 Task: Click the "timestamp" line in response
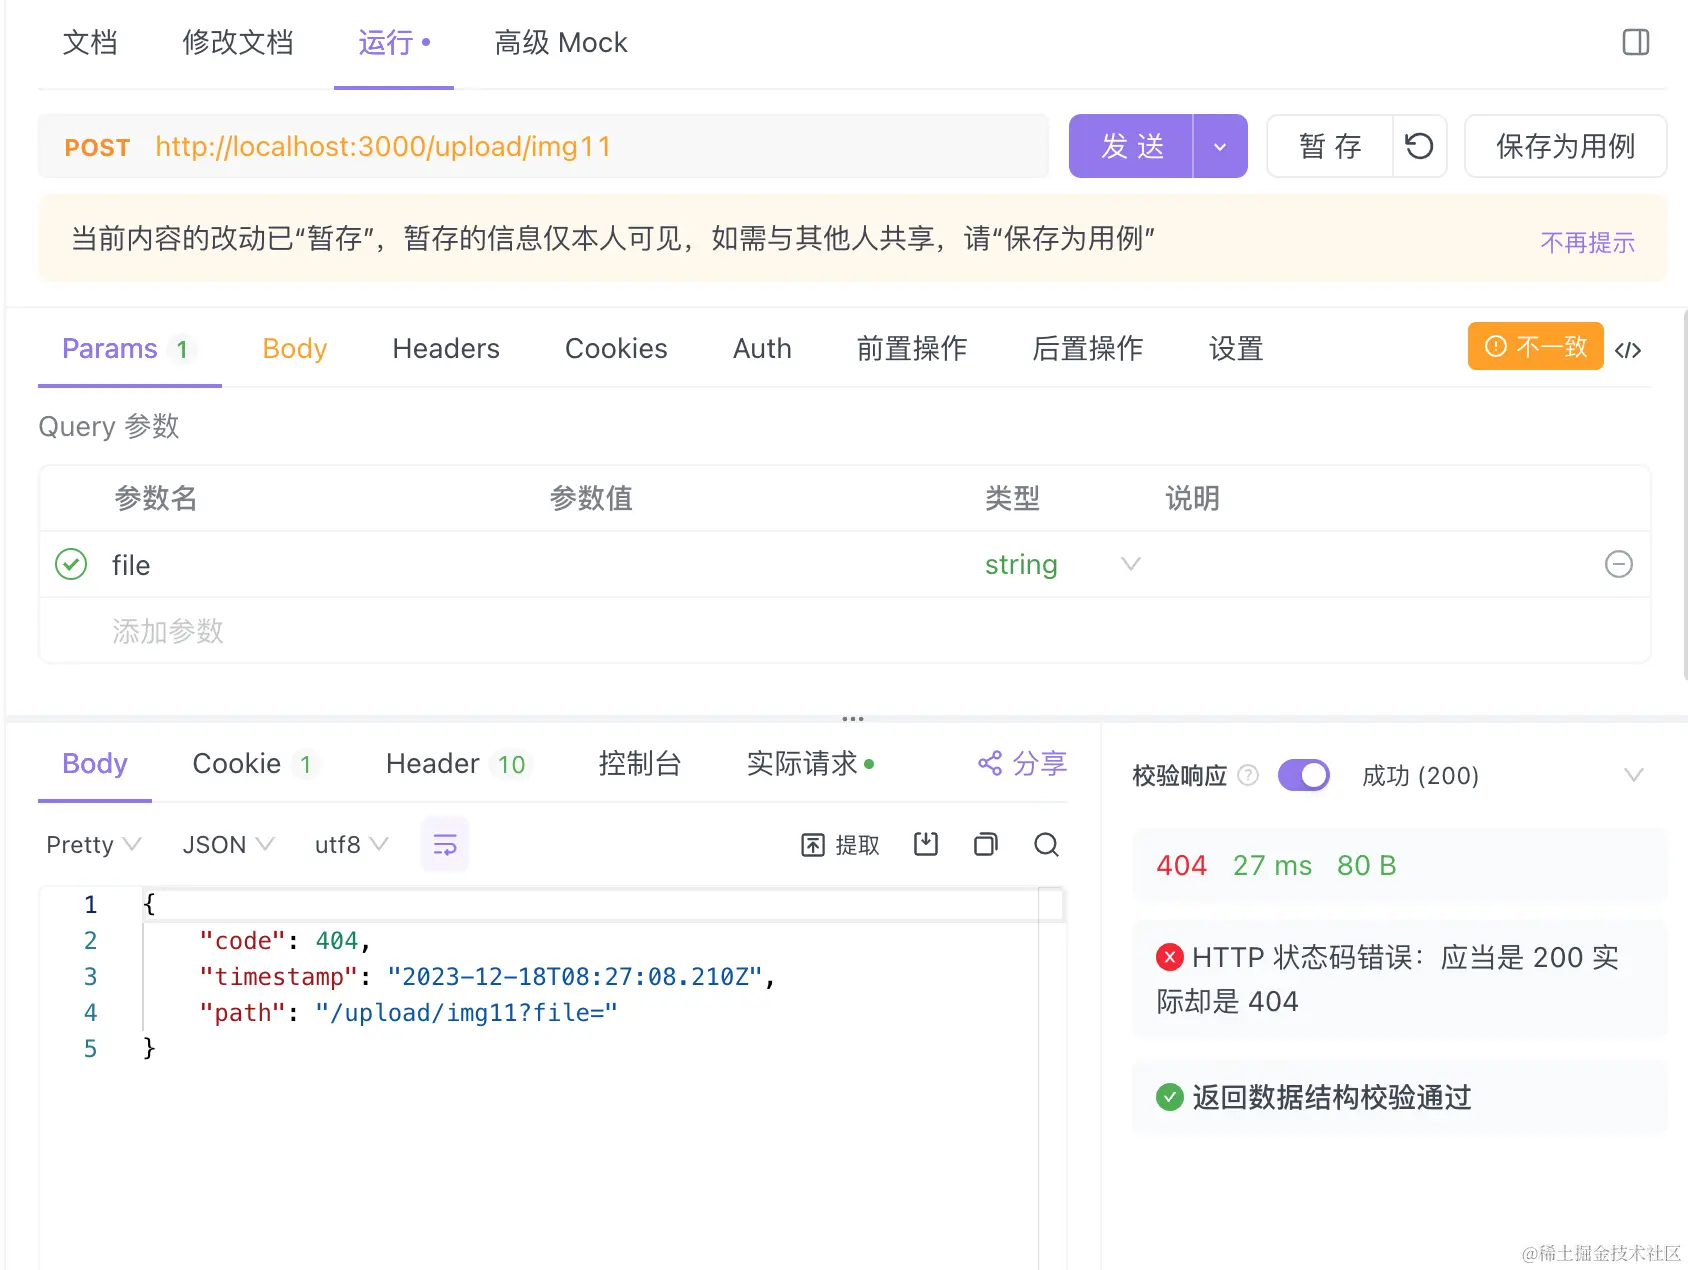487,977
